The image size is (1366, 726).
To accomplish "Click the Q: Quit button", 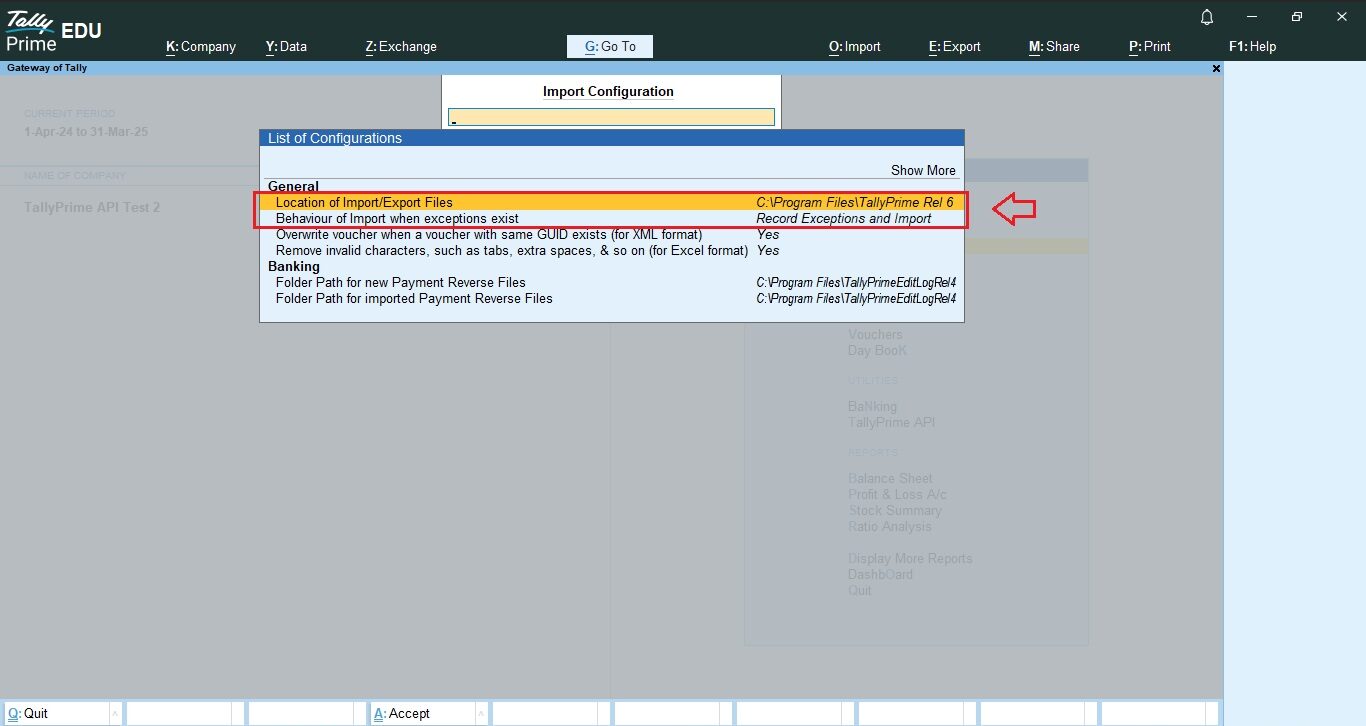I will [55, 713].
